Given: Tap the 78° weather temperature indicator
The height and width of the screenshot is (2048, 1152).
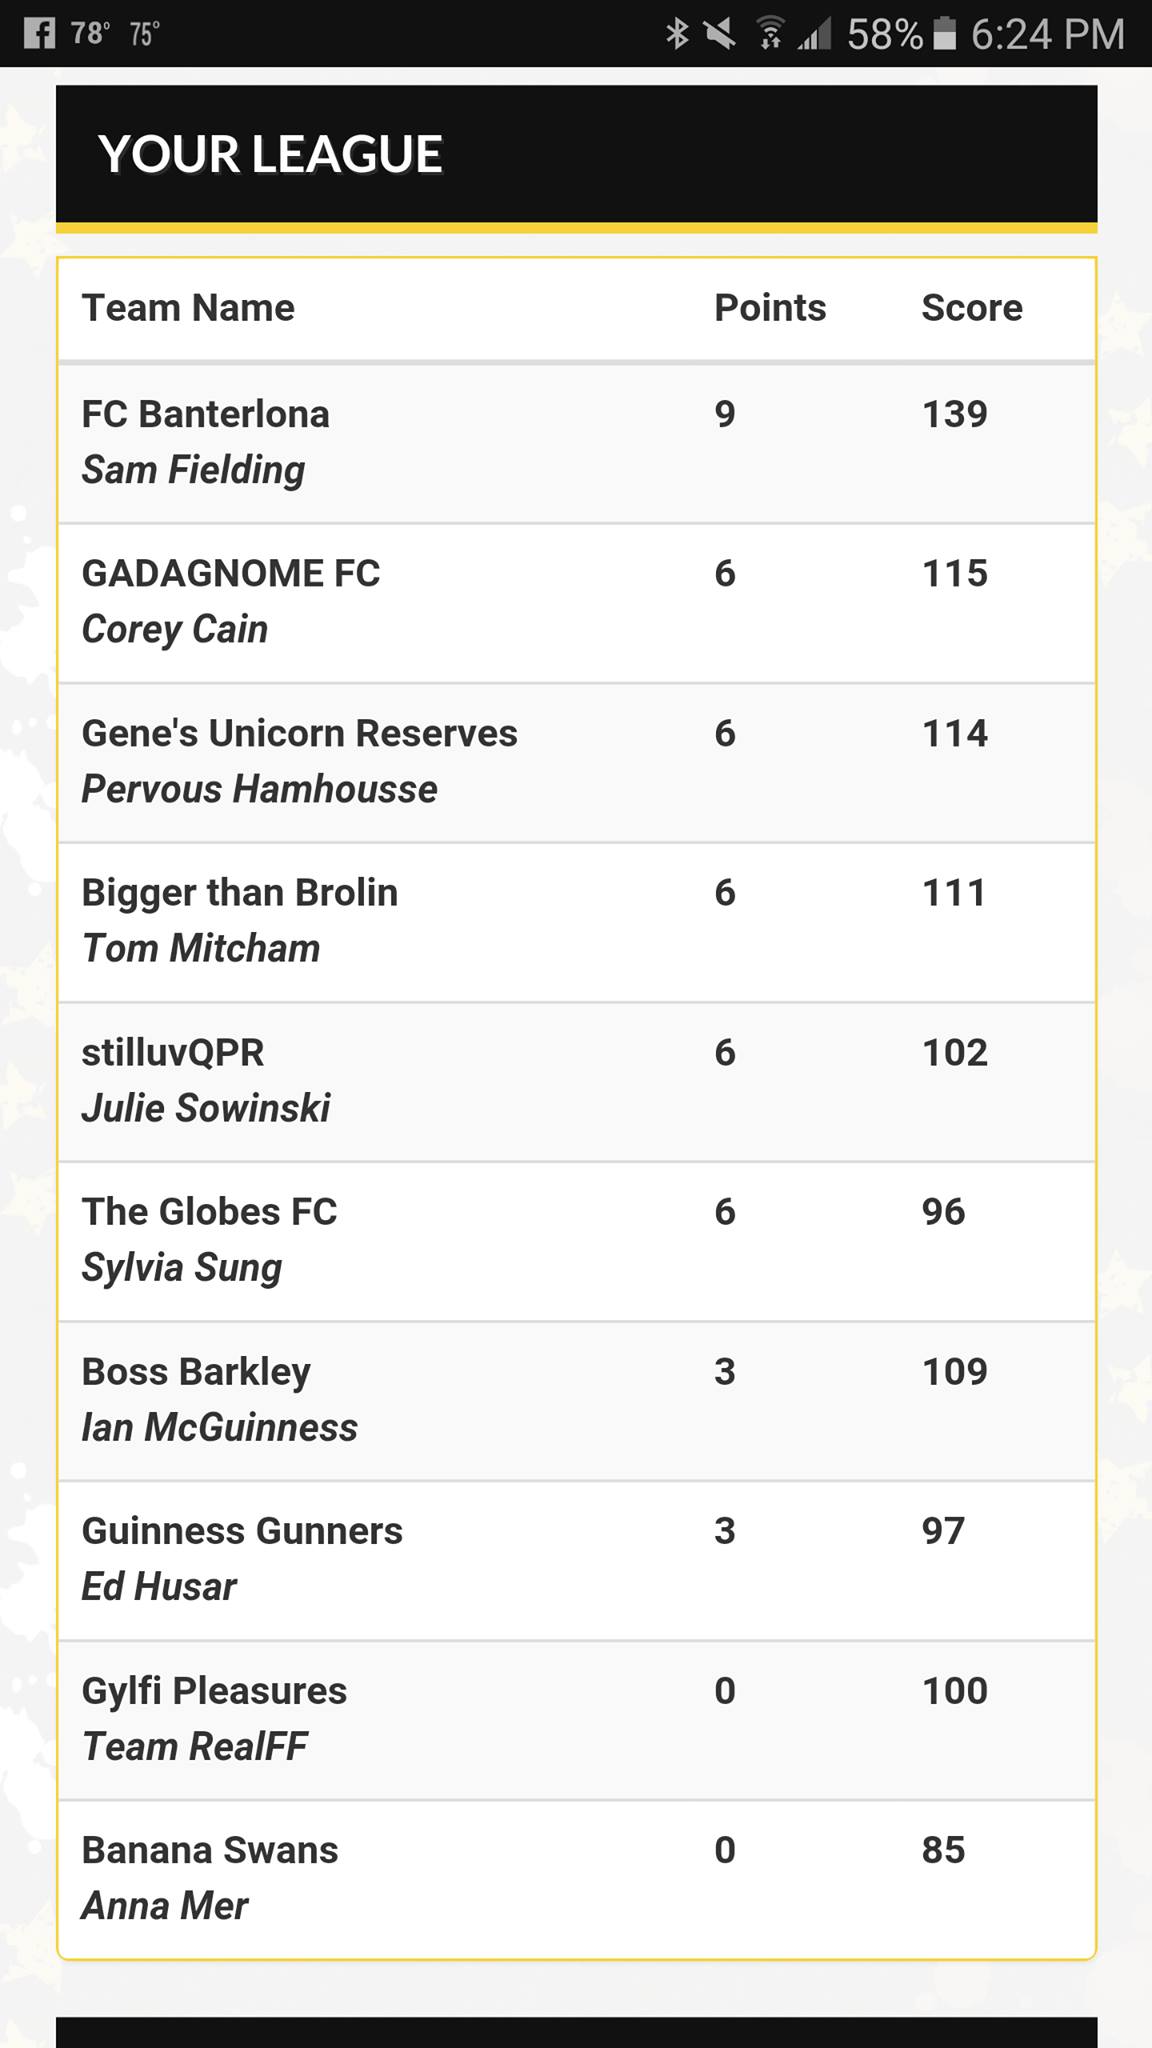Looking at the screenshot, I should (89, 34).
